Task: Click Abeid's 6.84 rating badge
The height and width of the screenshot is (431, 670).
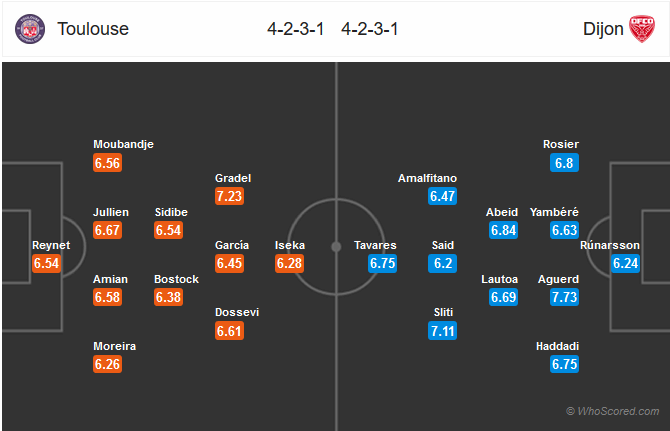Action: coord(503,230)
